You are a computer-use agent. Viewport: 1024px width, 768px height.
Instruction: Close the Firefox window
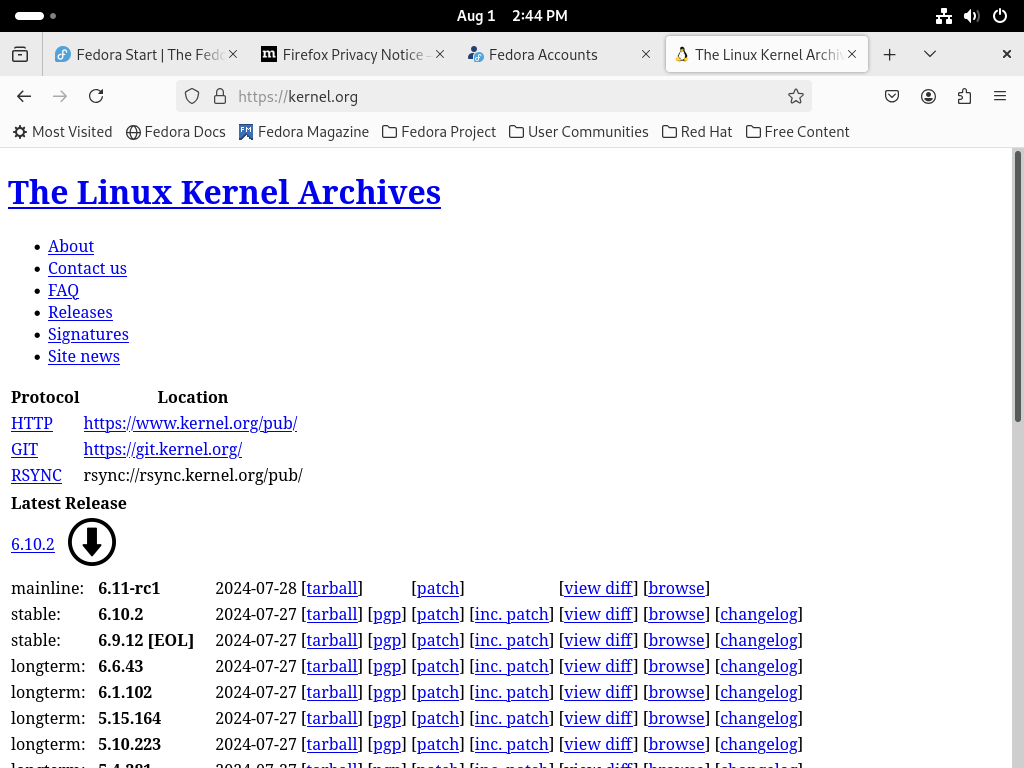[x=1006, y=55]
